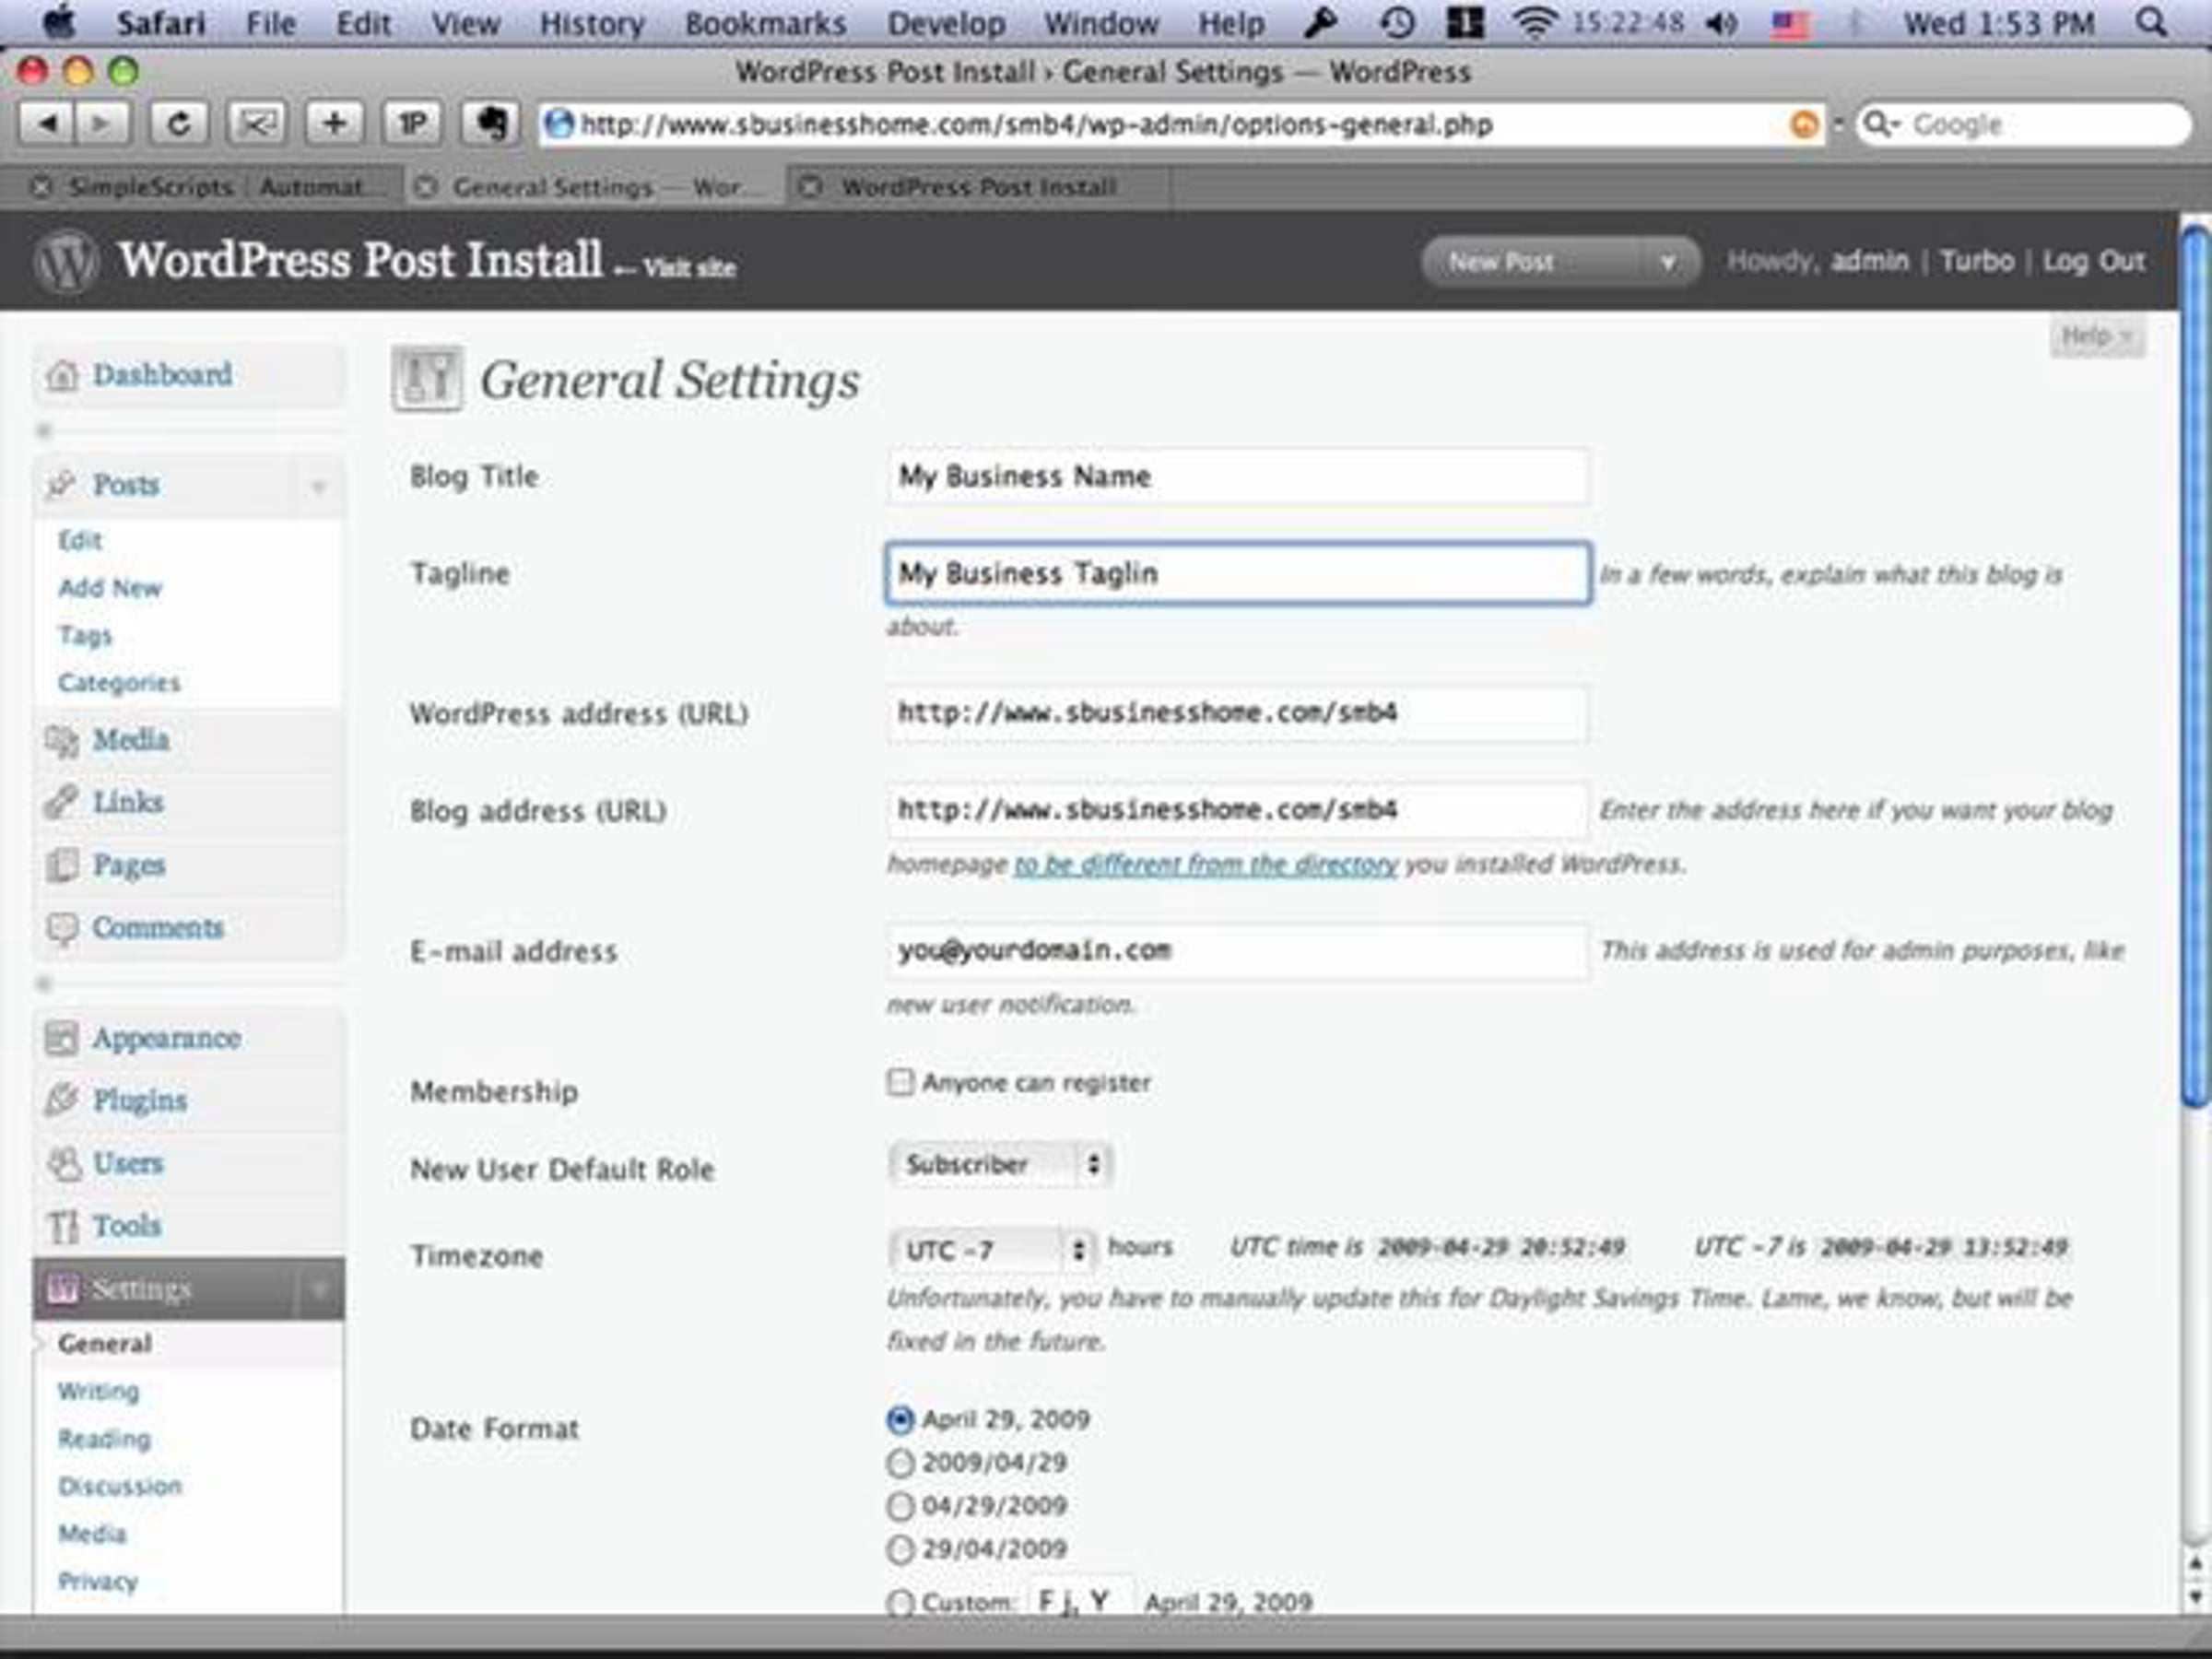Expand the Help panel tab
Viewport: 2212px width, 1659px height.
point(2096,336)
